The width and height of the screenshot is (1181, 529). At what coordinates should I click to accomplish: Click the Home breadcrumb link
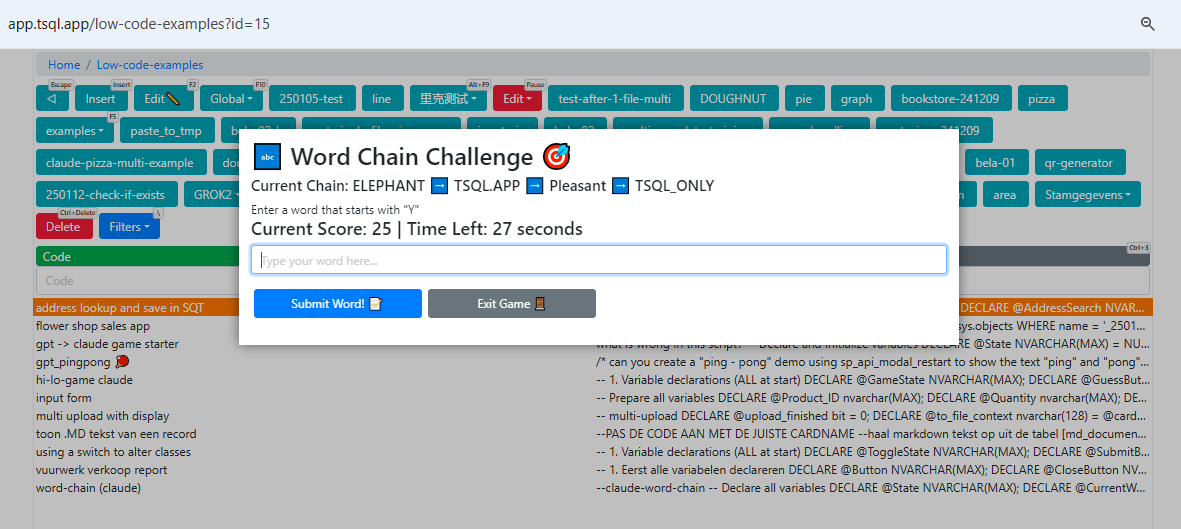click(x=64, y=65)
